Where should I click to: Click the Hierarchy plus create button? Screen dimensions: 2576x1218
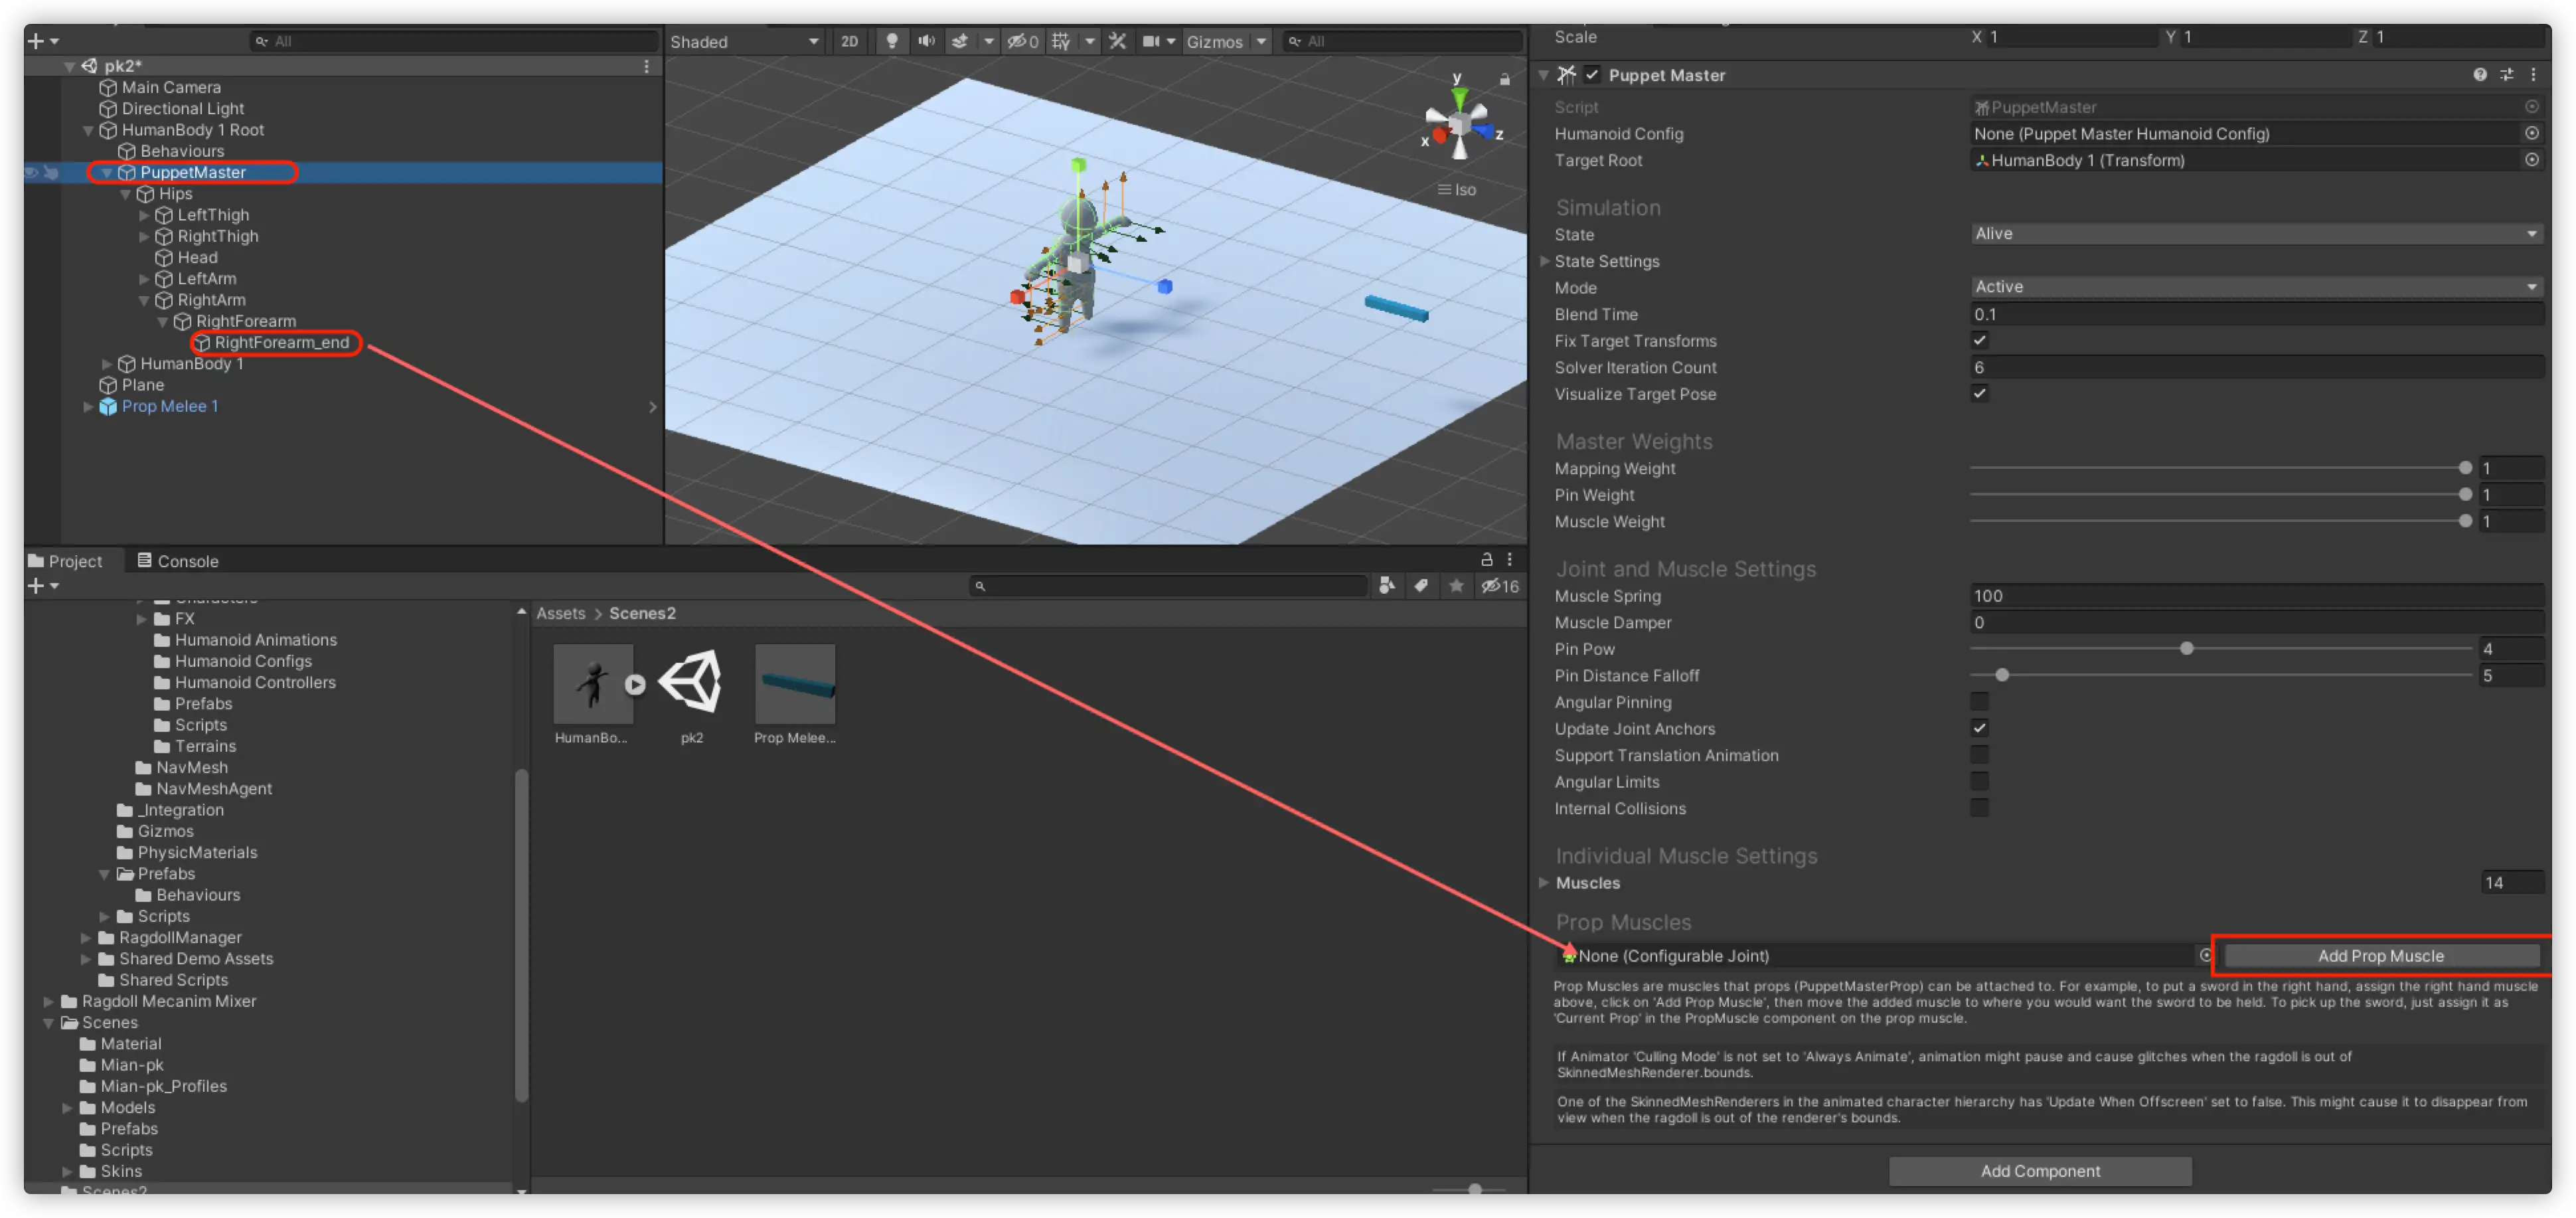coord(36,41)
